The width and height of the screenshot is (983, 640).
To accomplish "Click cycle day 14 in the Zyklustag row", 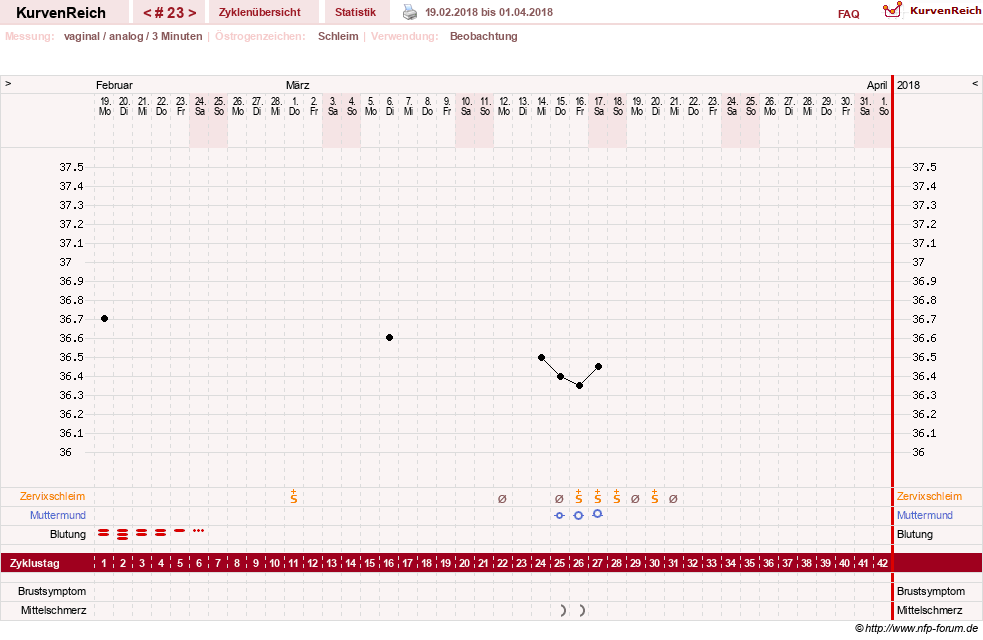I will [350, 563].
